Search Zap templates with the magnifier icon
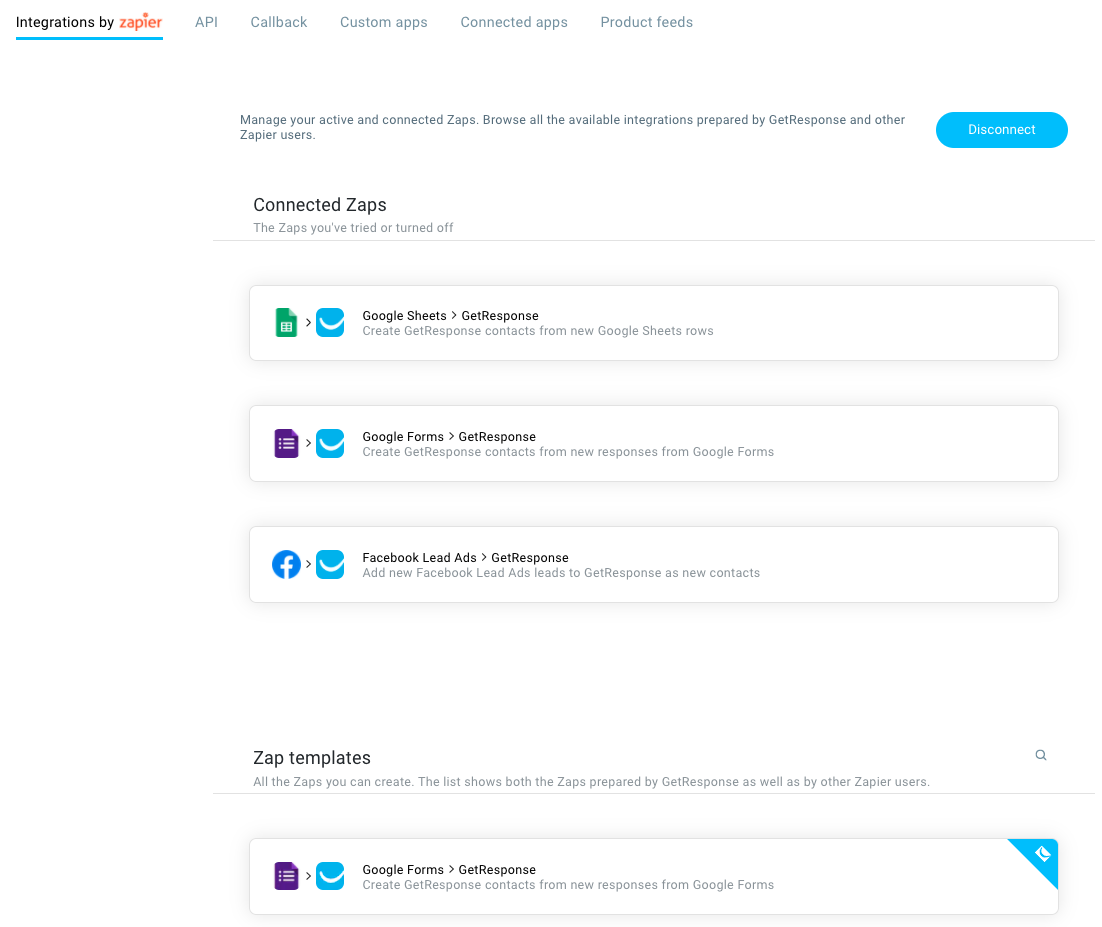This screenshot has width=1102, height=927. click(1041, 756)
